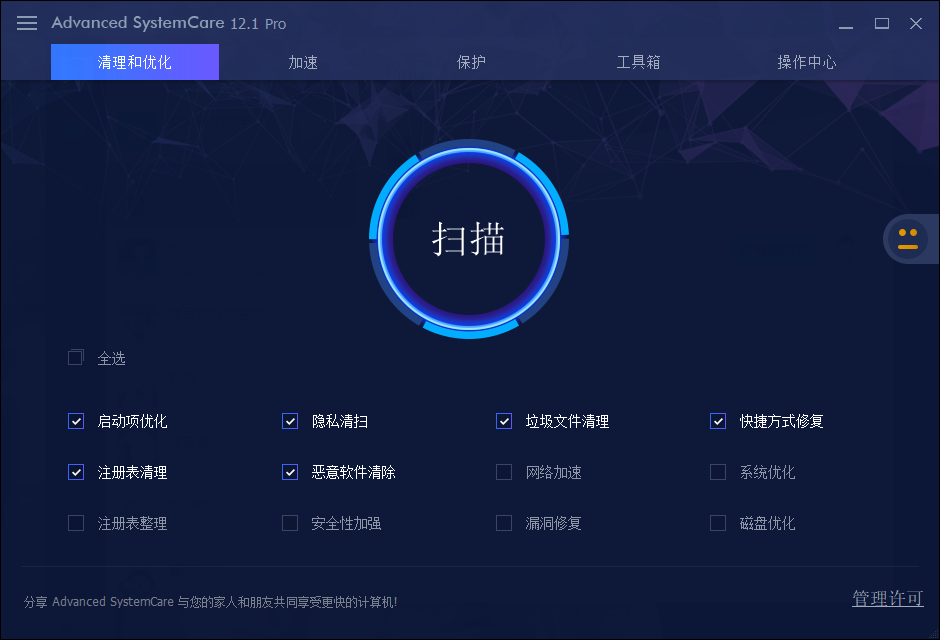The width and height of the screenshot is (940, 640).
Task: Switch to the 加速 tab
Action: [302, 61]
